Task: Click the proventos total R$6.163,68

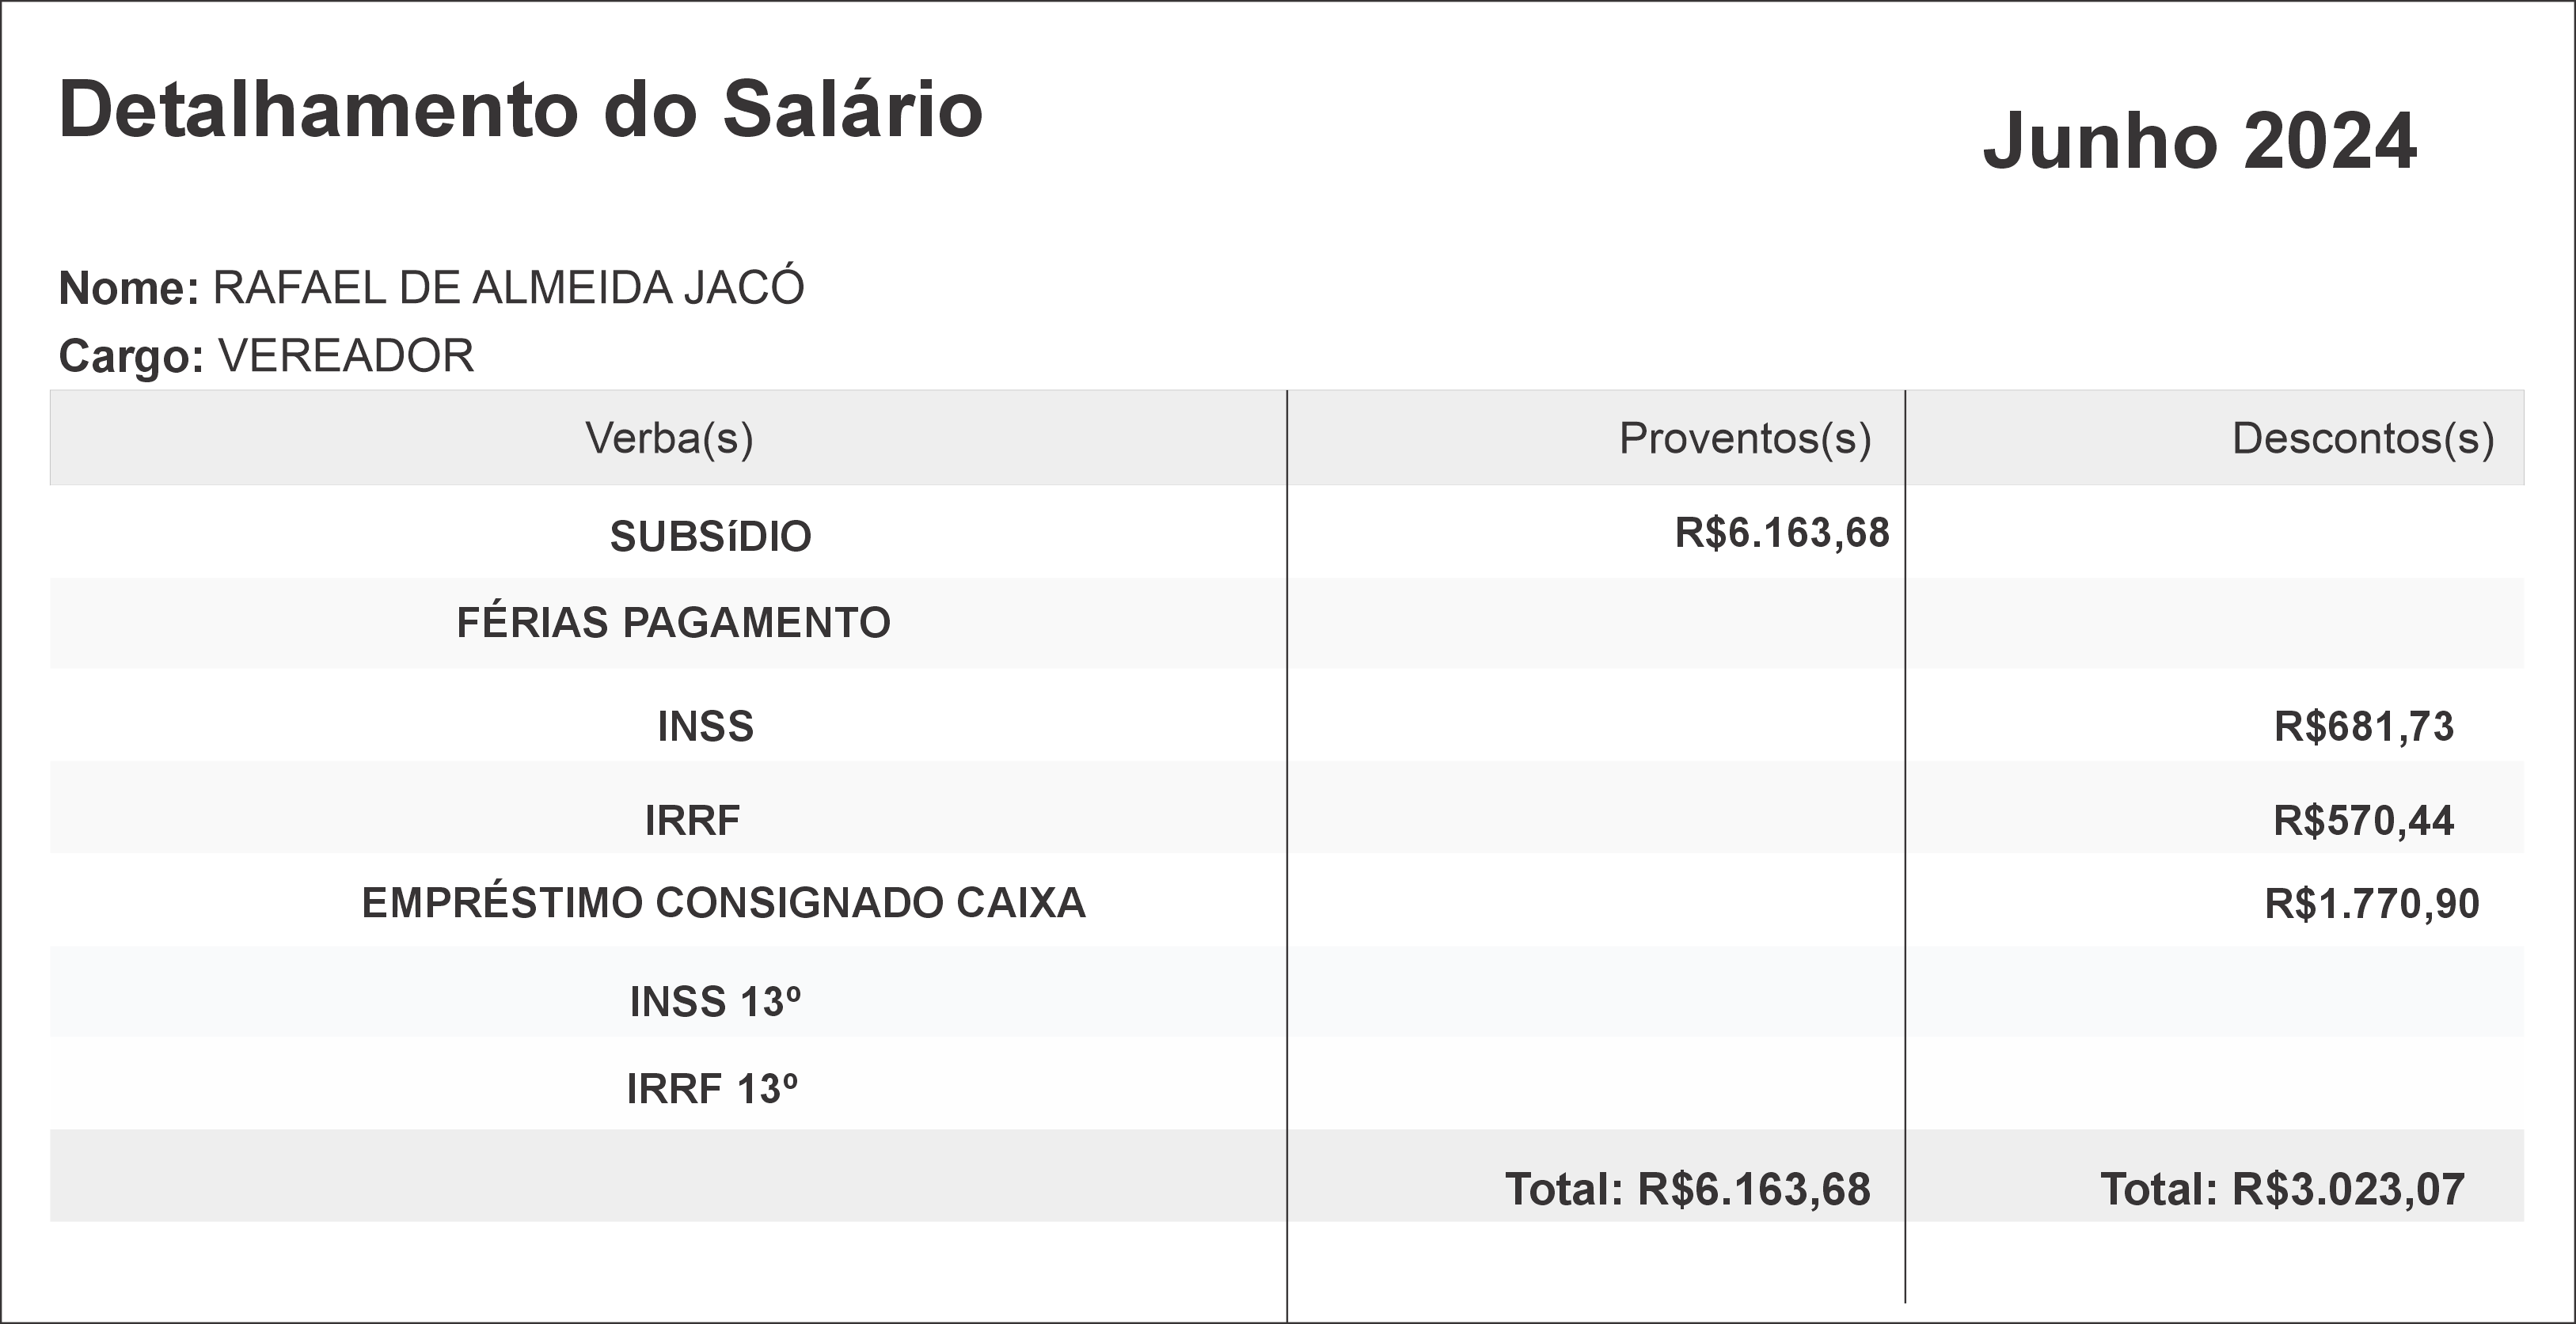Action: click(1687, 1189)
